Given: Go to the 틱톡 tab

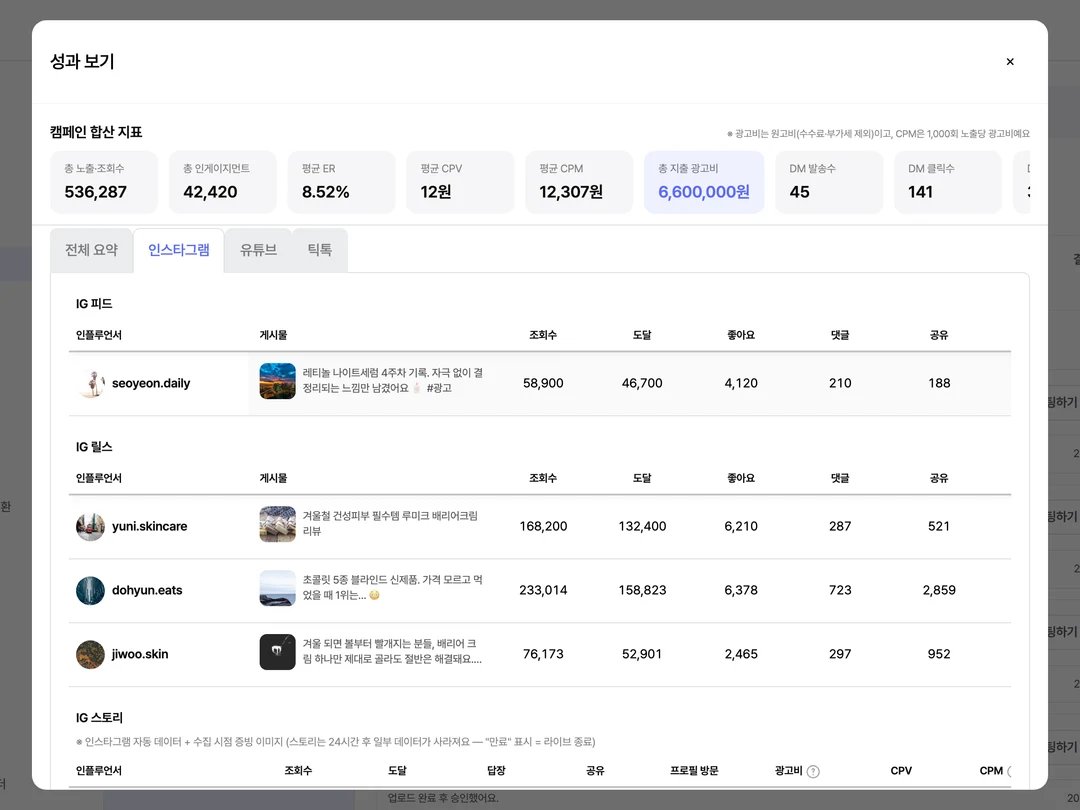Looking at the screenshot, I should [x=320, y=250].
